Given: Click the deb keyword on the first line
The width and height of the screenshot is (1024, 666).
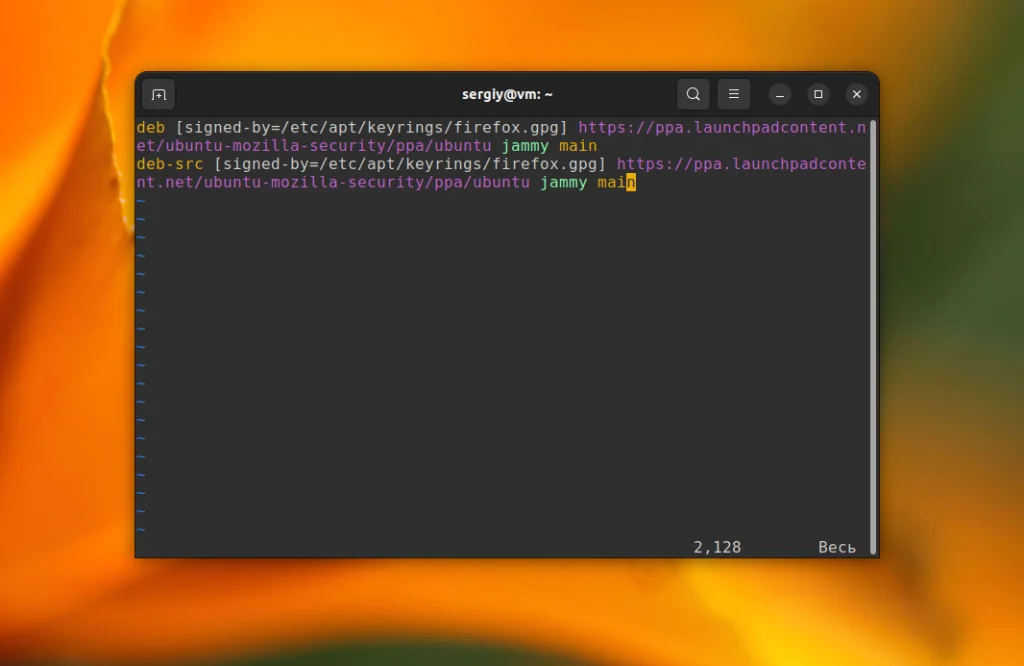Looking at the screenshot, I should tap(150, 127).
